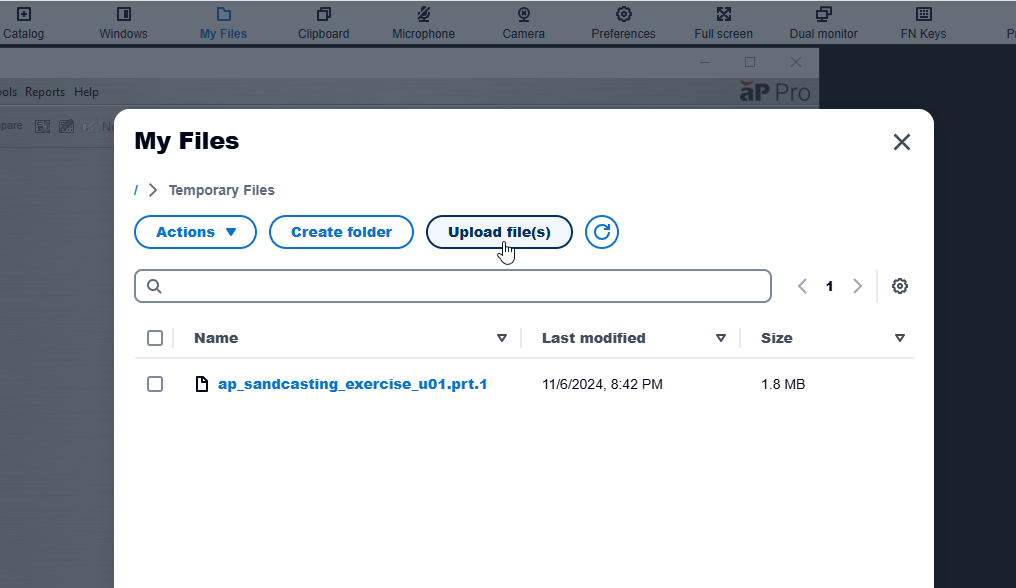The width and height of the screenshot is (1016, 588).
Task: Open the Actions dropdown
Action: [x=195, y=232]
